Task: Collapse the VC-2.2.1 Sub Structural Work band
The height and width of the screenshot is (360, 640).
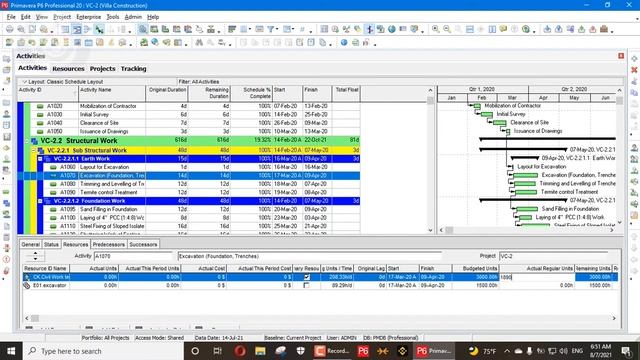Action: 34,150
